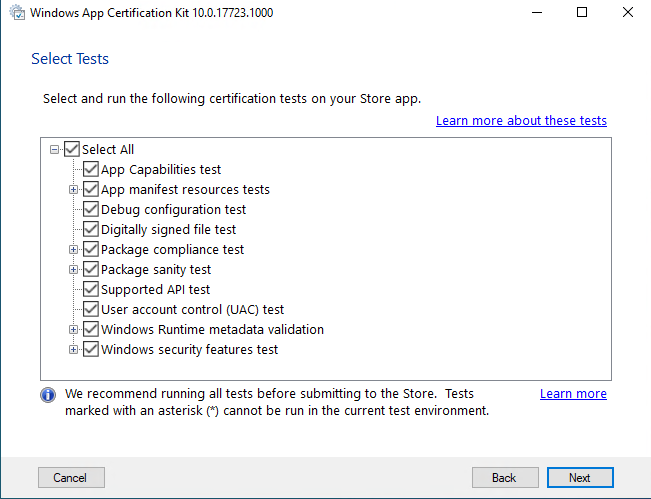Disable the Debug configuration test checkbox
Viewport: 651px width, 499px height.
click(91, 209)
